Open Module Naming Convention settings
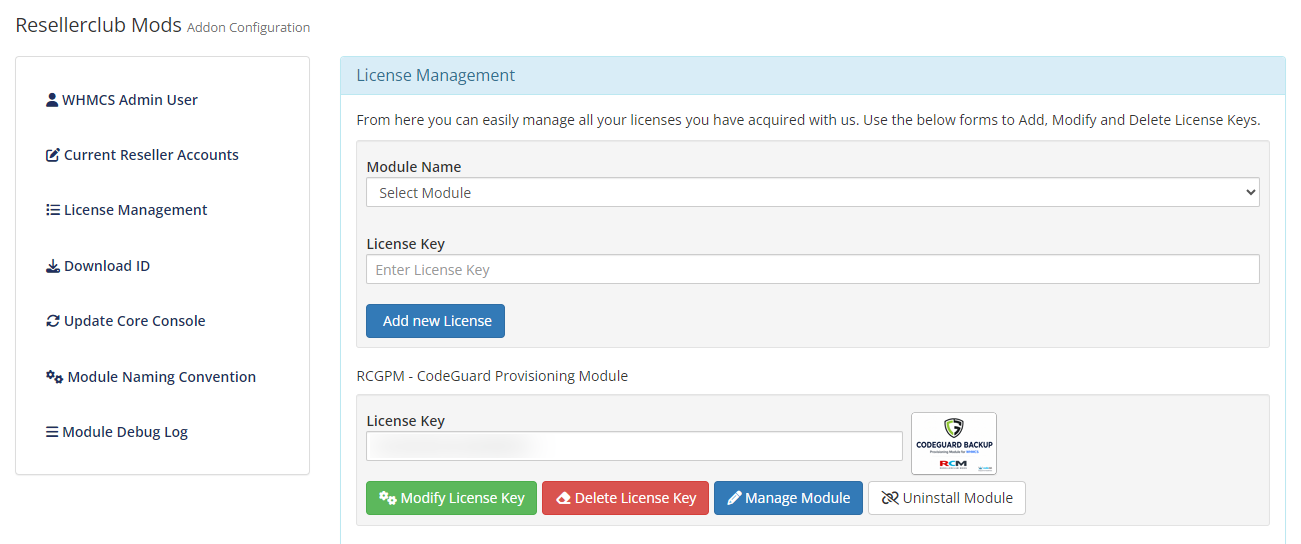The width and height of the screenshot is (1301, 544). pyautogui.click(x=151, y=377)
